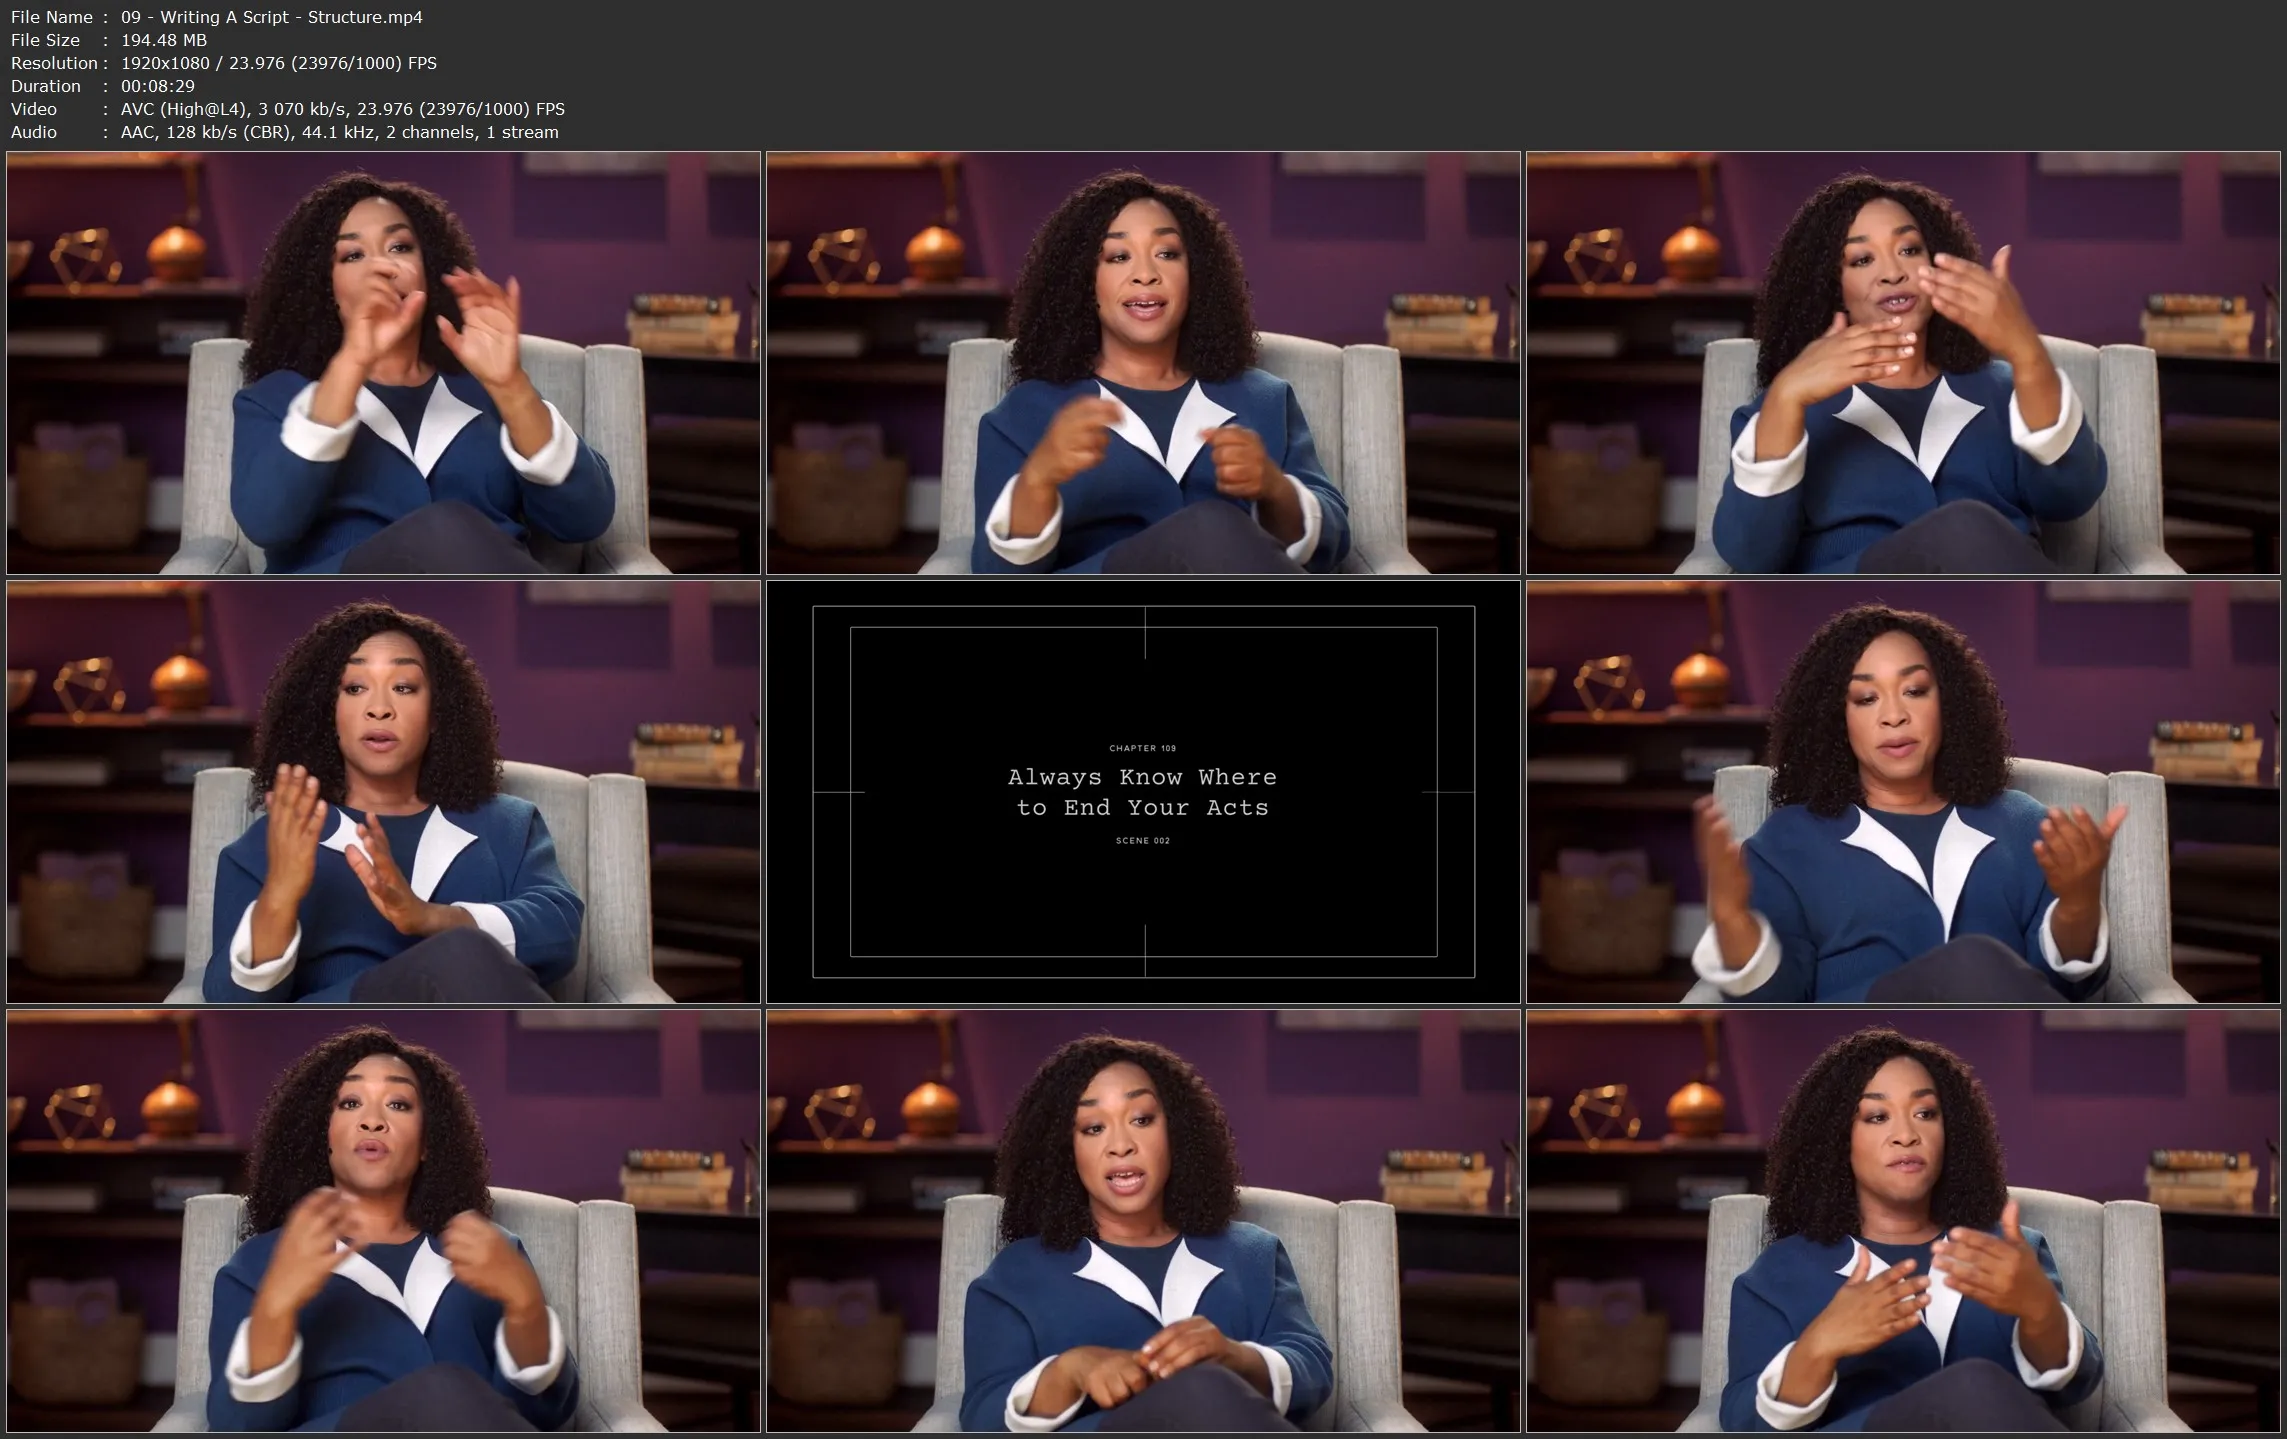Click the 'Audio' label
This screenshot has height=1439, width=2287.
pos(34,132)
